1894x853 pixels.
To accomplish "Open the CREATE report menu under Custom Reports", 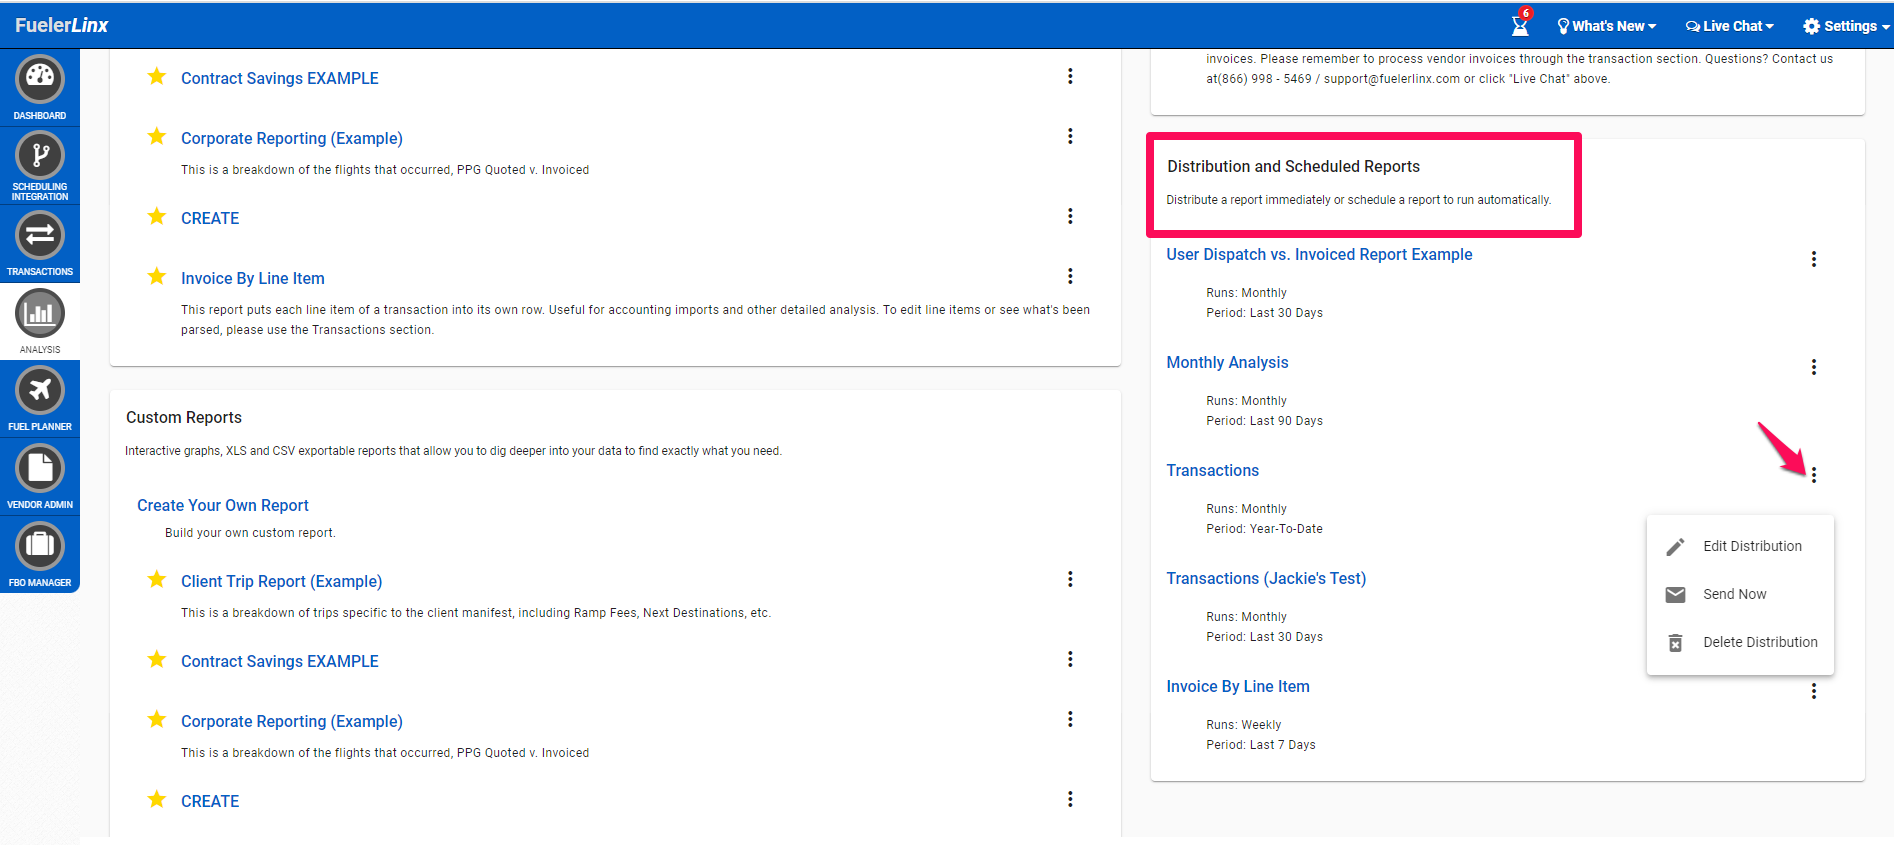I will click(x=1070, y=799).
